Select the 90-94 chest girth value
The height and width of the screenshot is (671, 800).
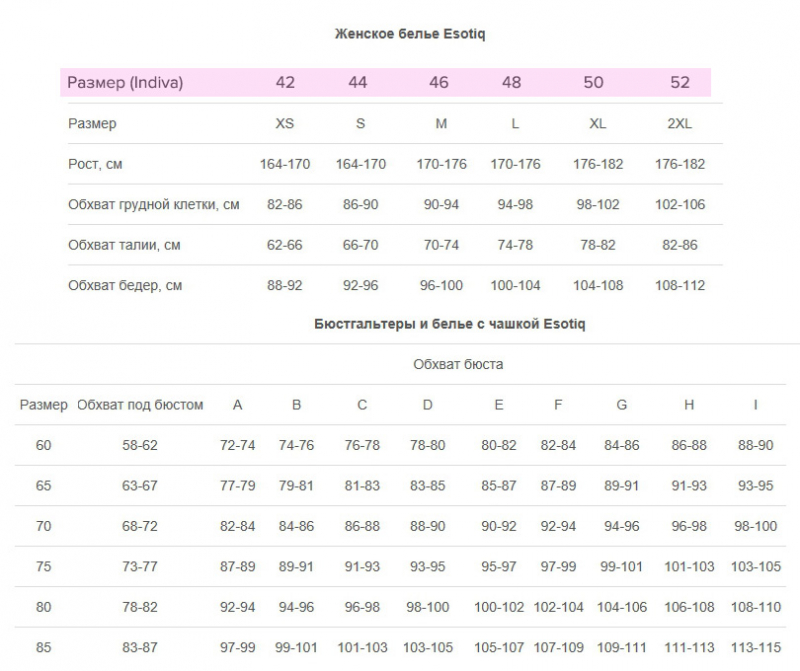coord(441,205)
